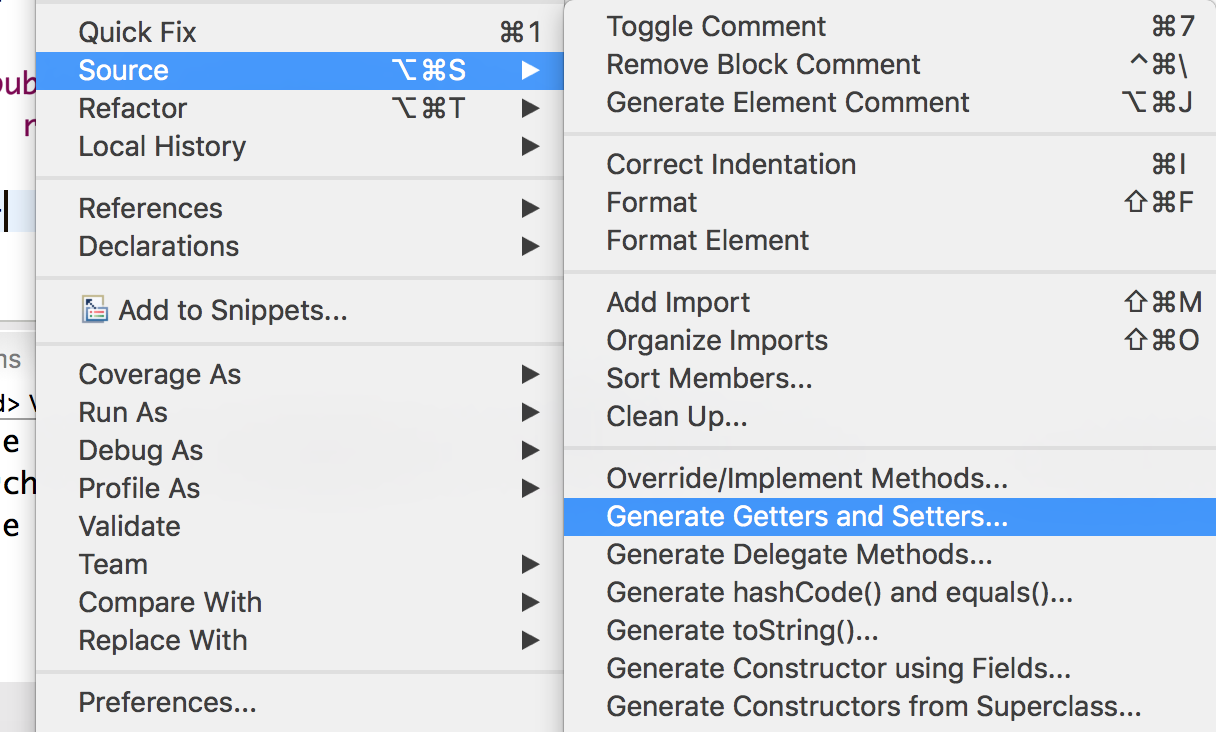Select Correct Indentation
The width and height of the screenshot is (1216, 732).
click(731, 164)
